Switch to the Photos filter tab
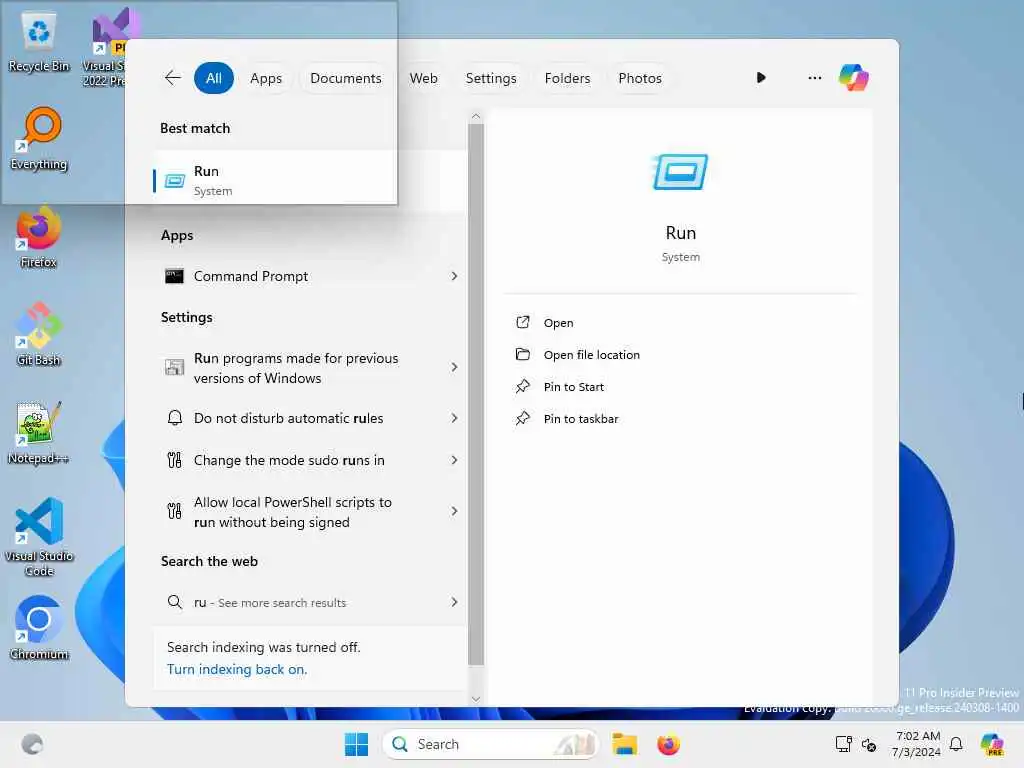This screenshot has width=1024, height=768. coord(639,78)
